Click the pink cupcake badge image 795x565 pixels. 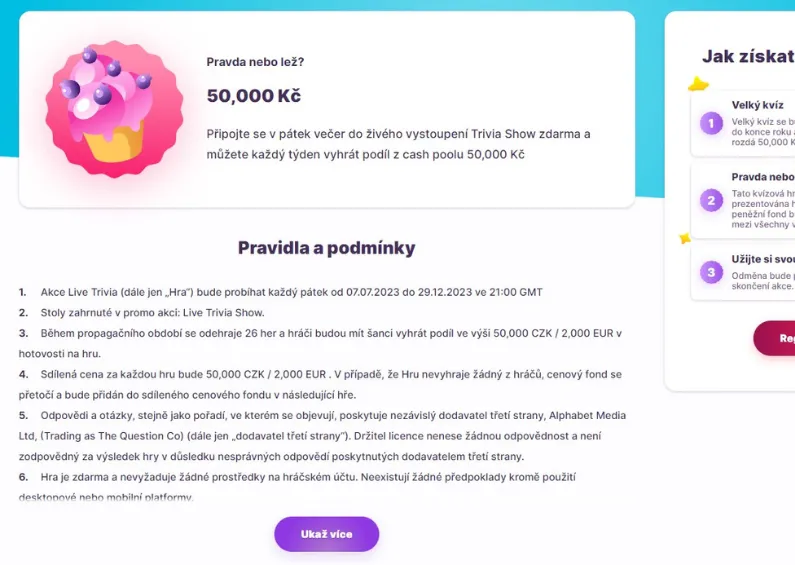(x=114, y=109)
